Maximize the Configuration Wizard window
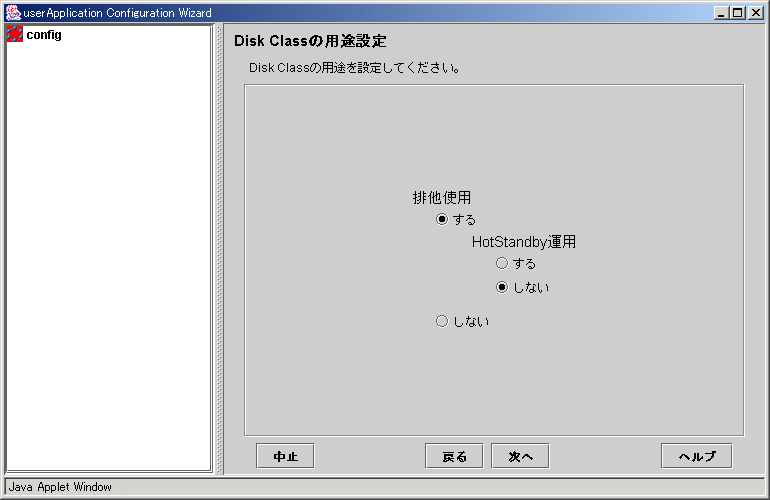This screenshot has width=770, height=500. [x=738, y=13]
